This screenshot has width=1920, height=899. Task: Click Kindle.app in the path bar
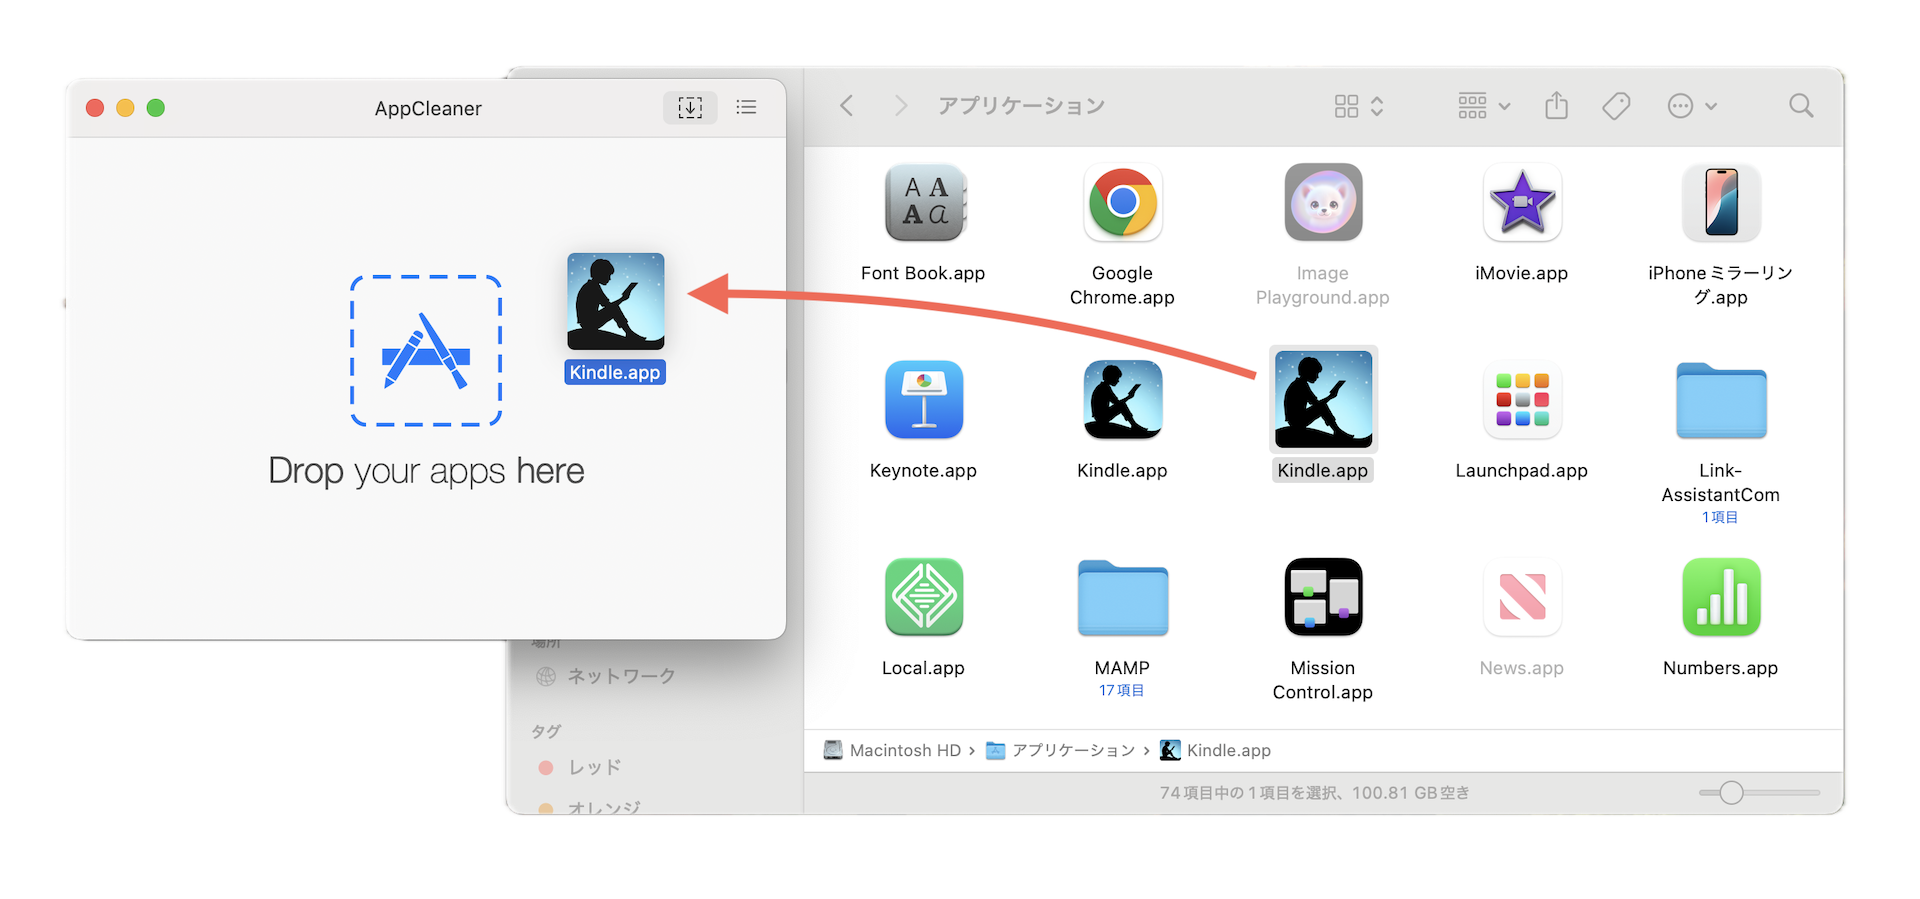pos(1215,750)
